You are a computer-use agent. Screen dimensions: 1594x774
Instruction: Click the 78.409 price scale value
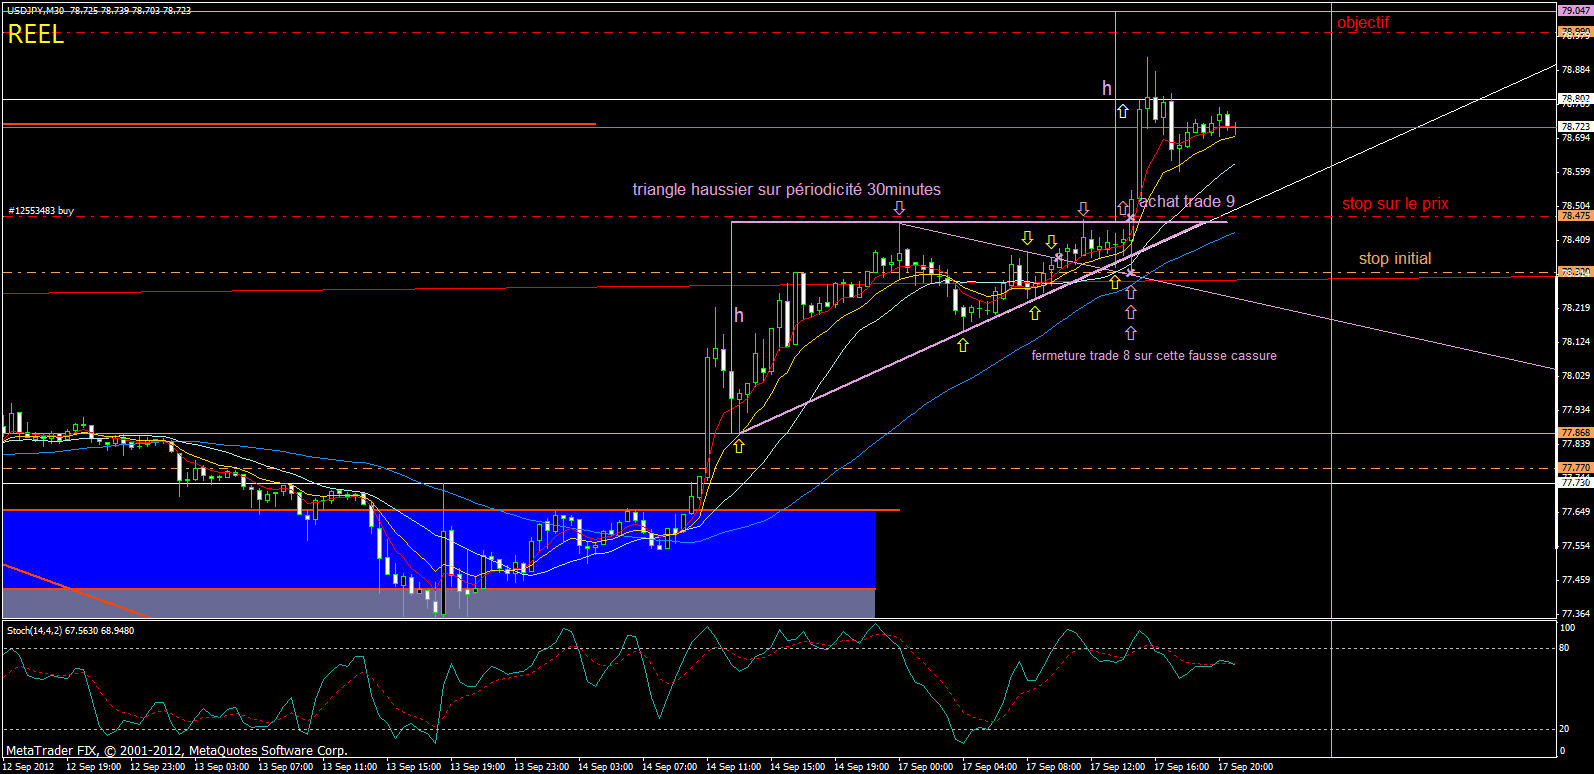click(x=1575, y=240)
